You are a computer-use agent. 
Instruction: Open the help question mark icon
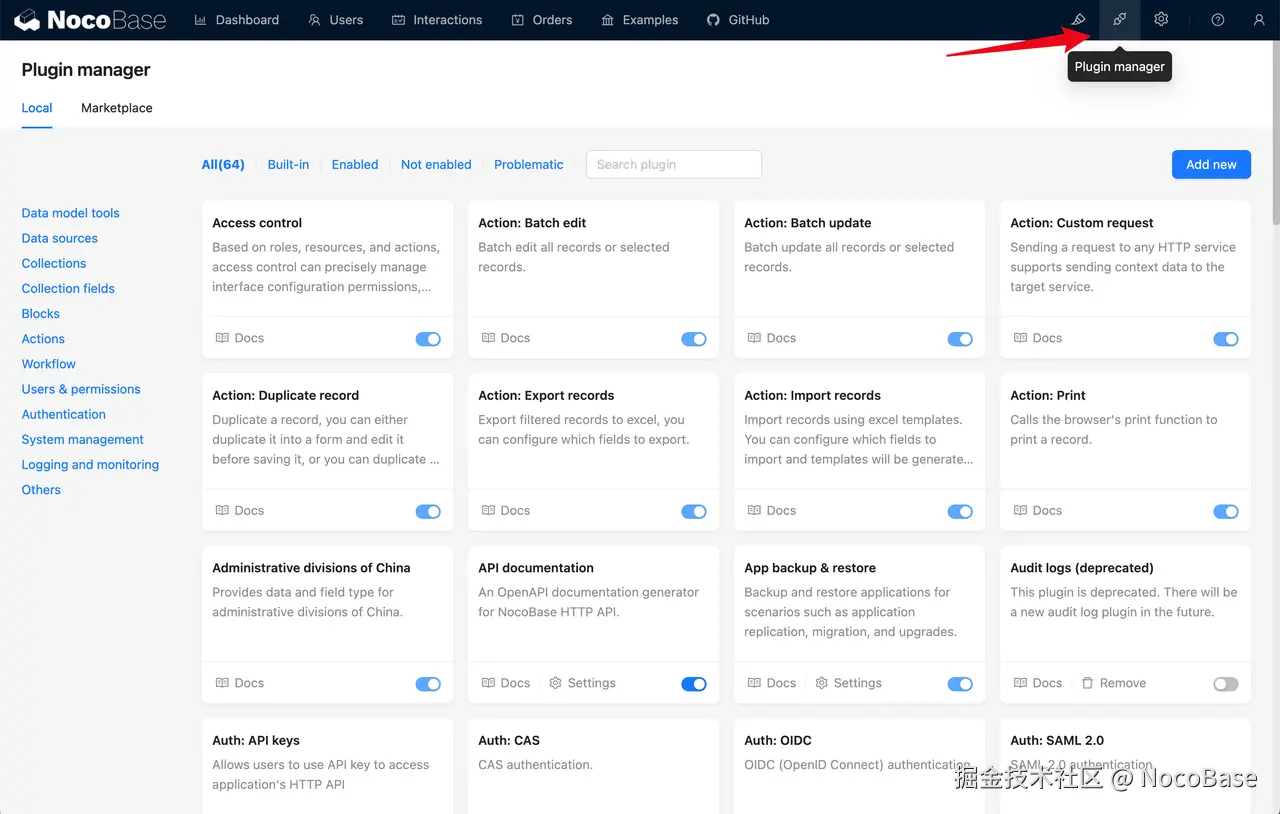tap(1218, 20)
